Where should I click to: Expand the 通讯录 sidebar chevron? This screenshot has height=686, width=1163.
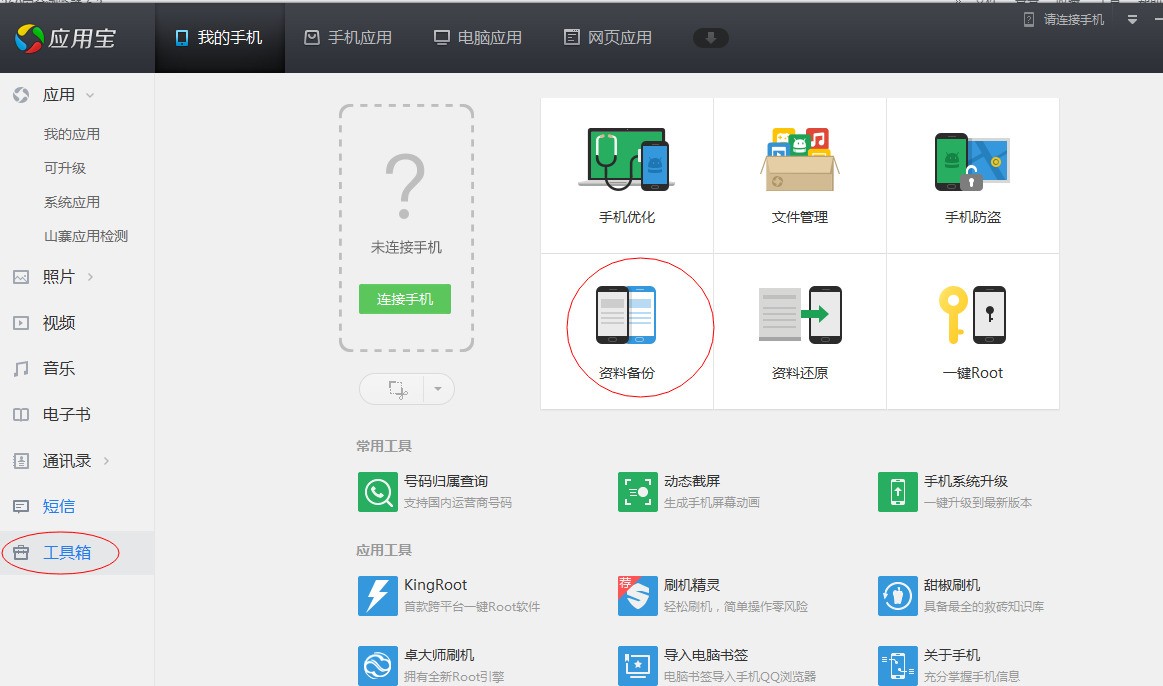tap(107, 461)
